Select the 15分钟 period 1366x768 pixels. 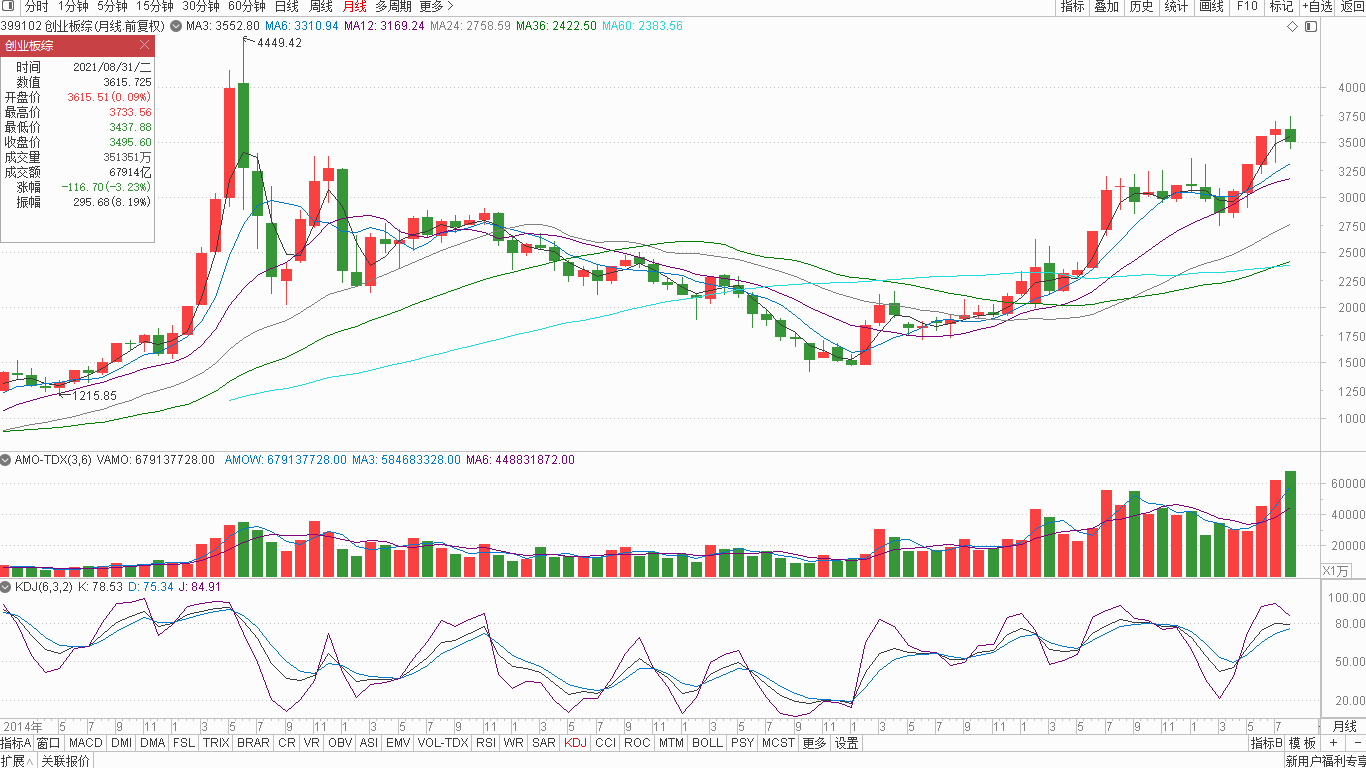pos(155,6)
